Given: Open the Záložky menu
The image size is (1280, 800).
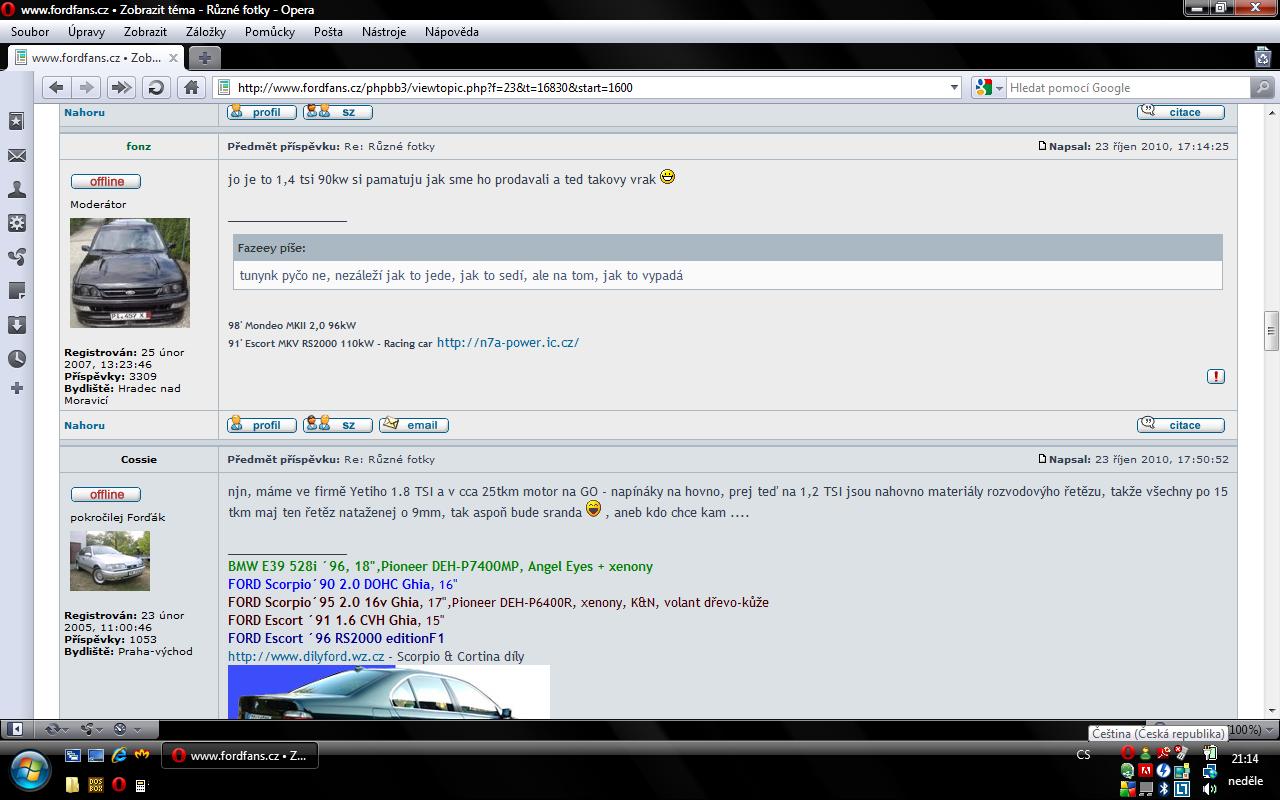Looking at the screenshot, I should point(205,32).
